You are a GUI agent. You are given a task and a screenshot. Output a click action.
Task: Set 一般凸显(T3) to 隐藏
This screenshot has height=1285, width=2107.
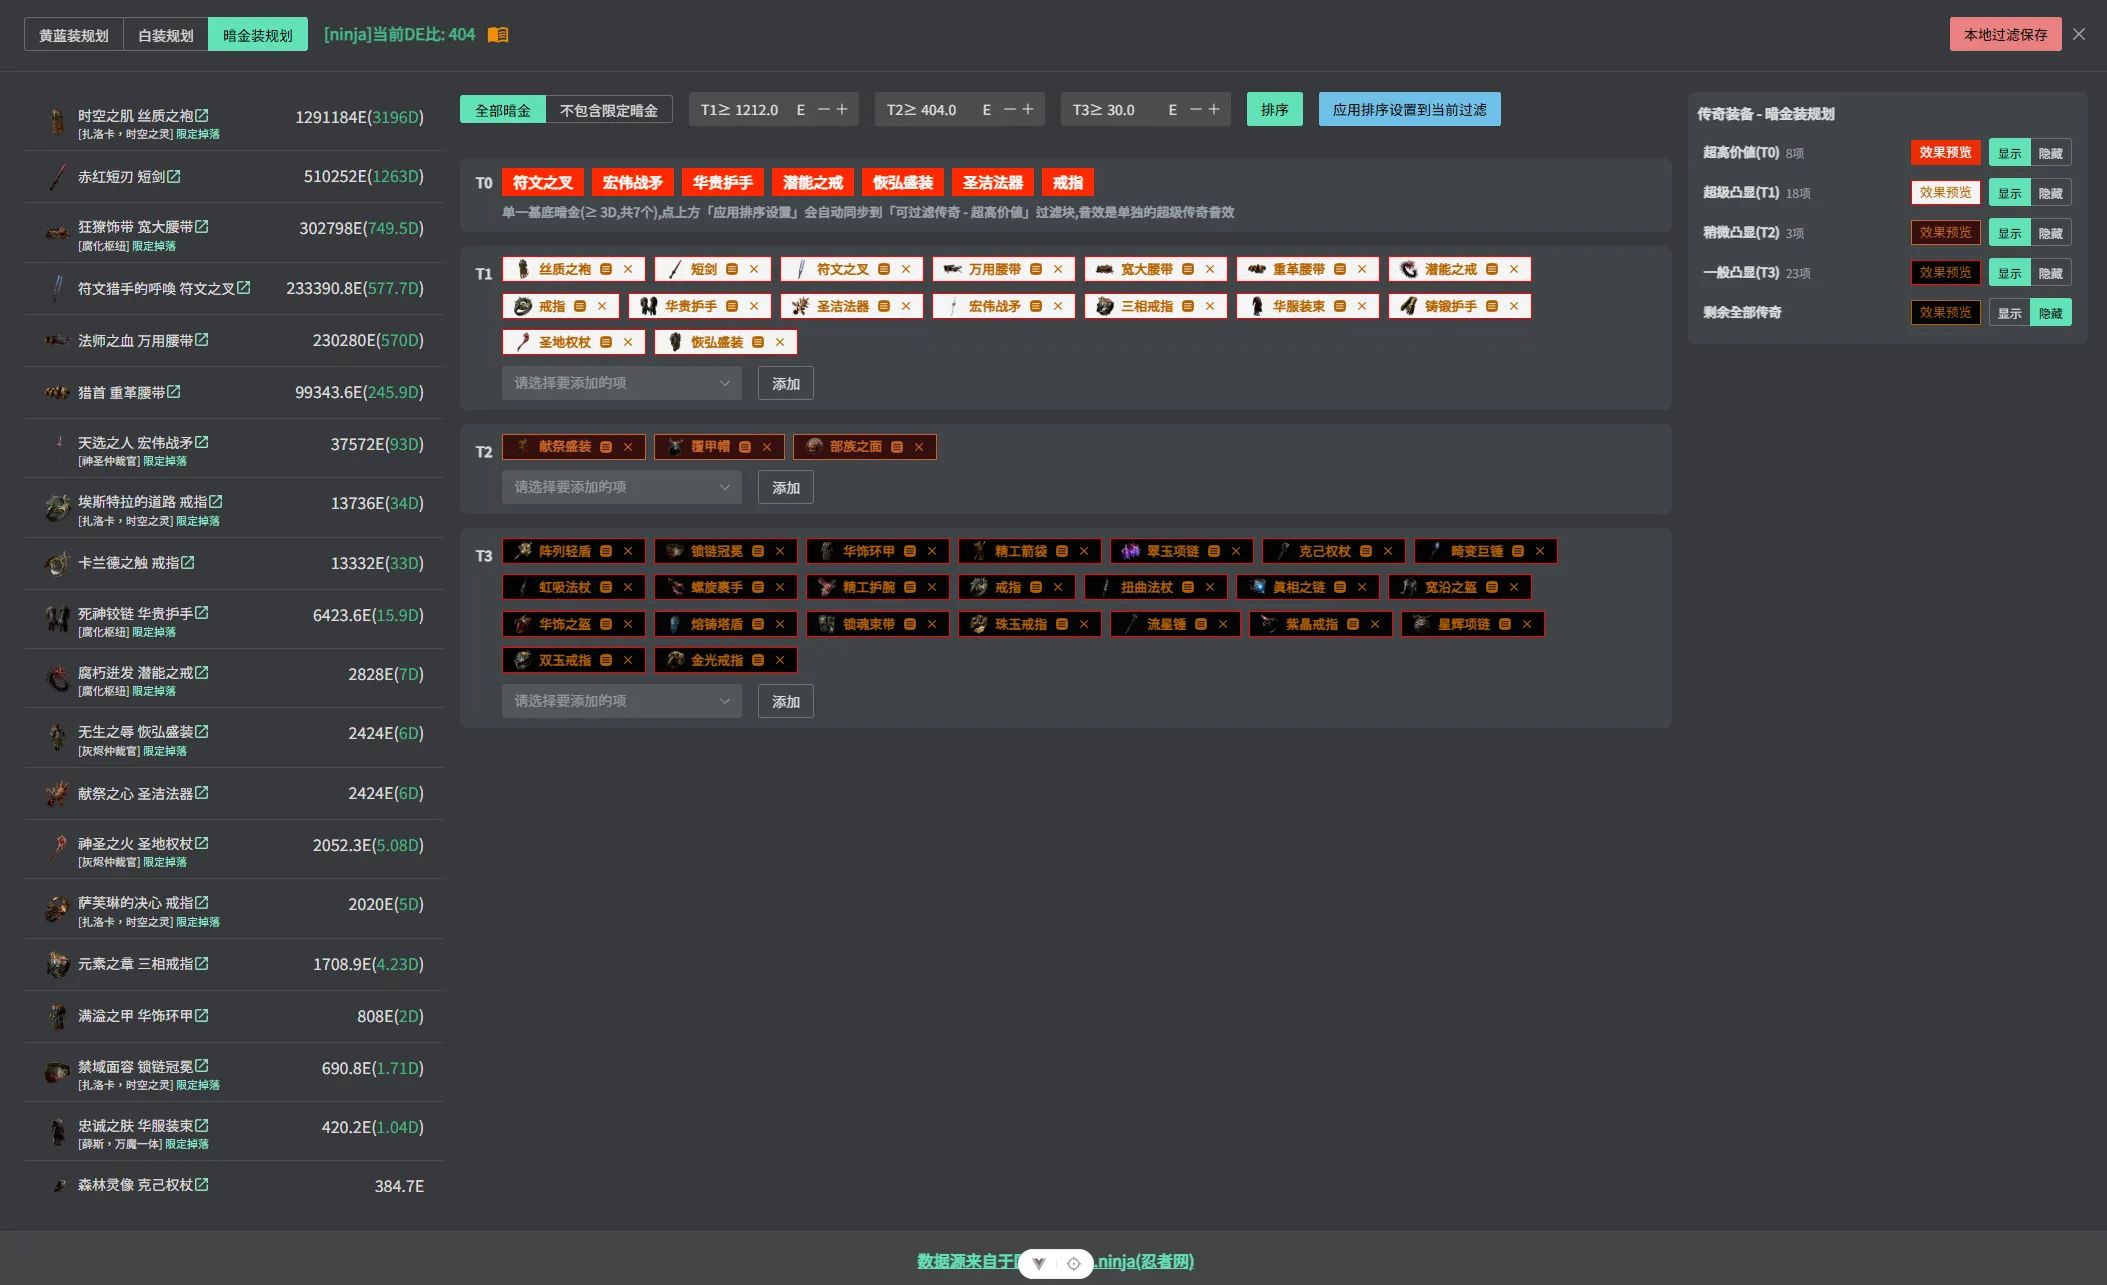pyautogui.click(x=2051, y=273)
